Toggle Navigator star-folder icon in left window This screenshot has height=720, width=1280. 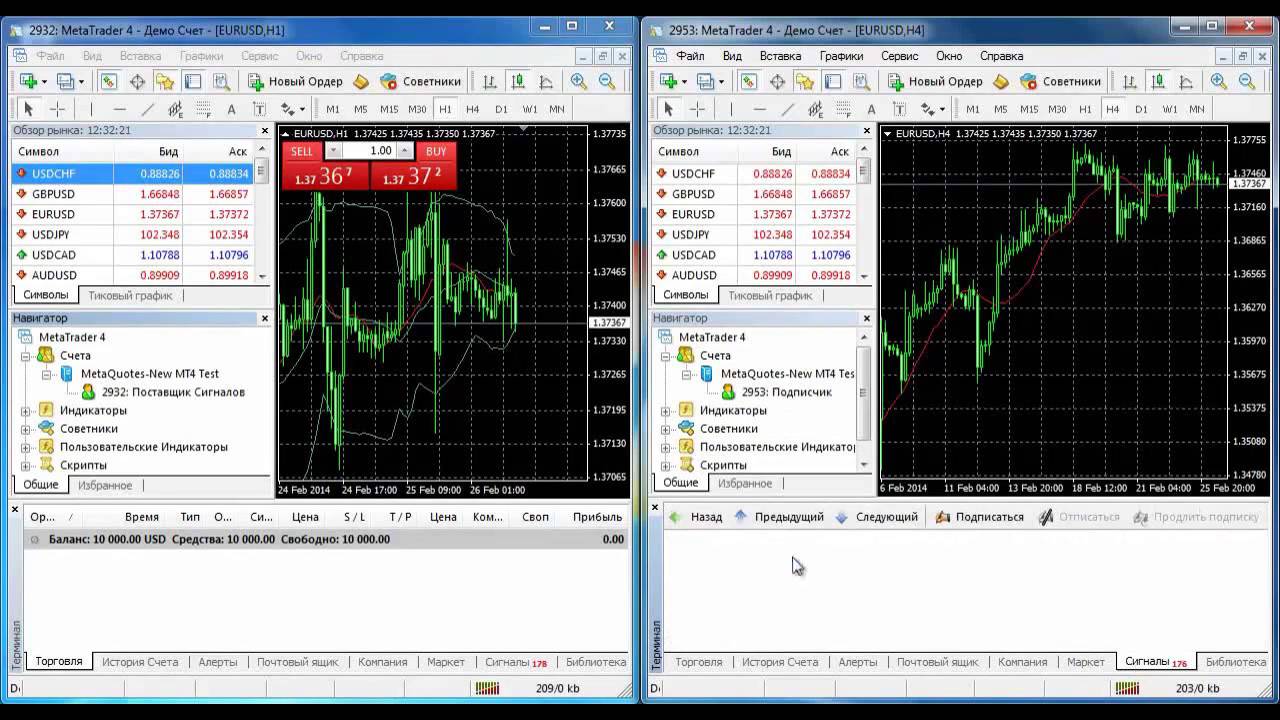click(165, 82)
